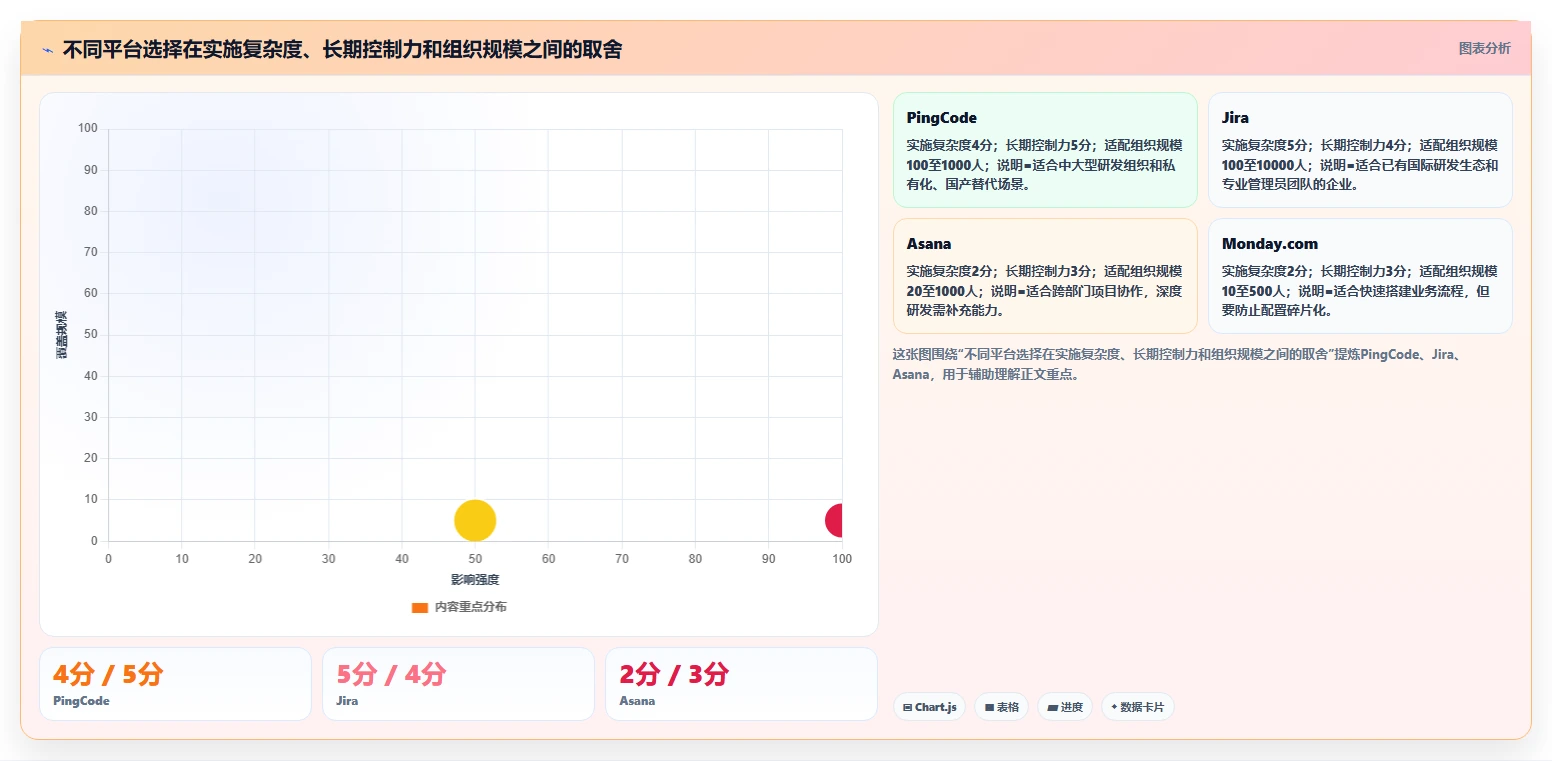Image resolution: width=1552 pixels, height=761 pixels.
Task: Click the 进度 tag
Action: pos(1065,707)
